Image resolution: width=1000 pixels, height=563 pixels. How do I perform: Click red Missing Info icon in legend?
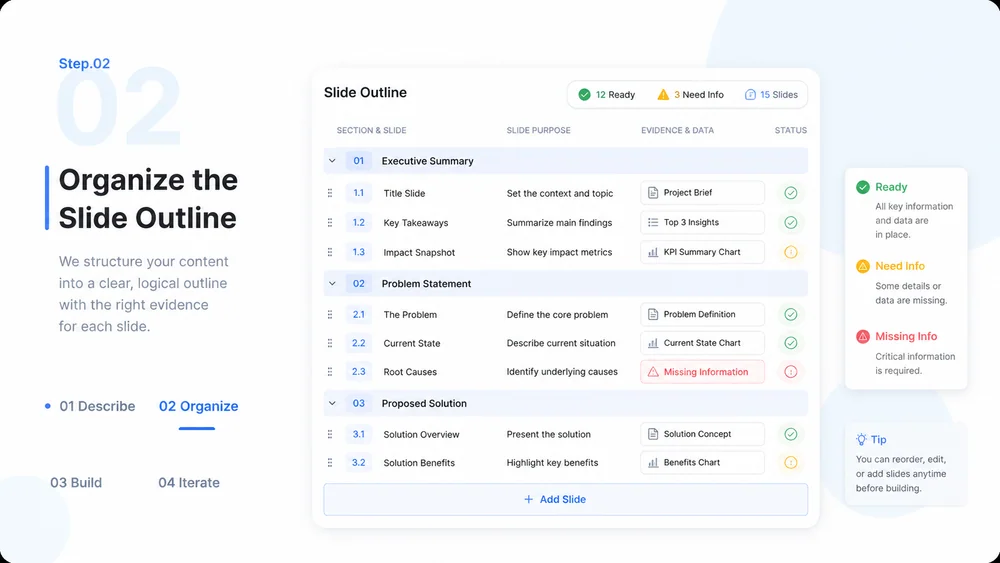pyautogui.click(x=863, y=336)
